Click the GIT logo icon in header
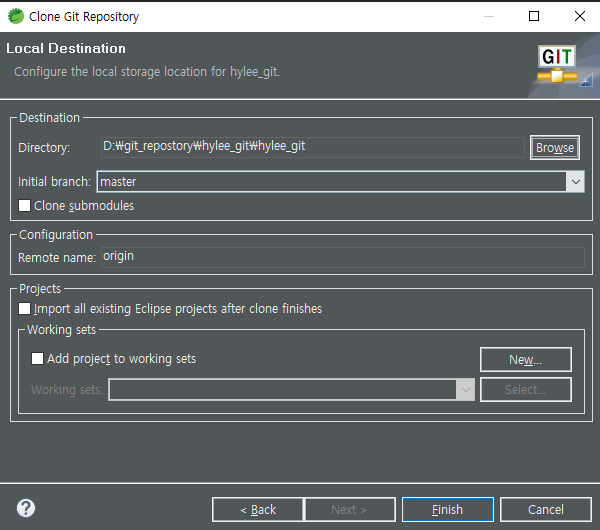600x530 pixels. pyautogui.click(x=555, y=65)
